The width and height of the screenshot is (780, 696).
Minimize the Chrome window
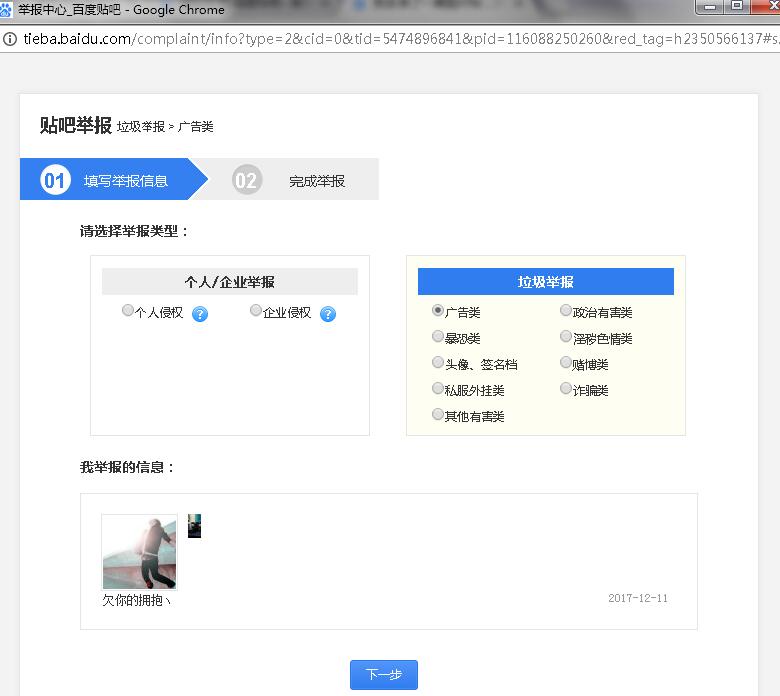click(x=710, y=7)
